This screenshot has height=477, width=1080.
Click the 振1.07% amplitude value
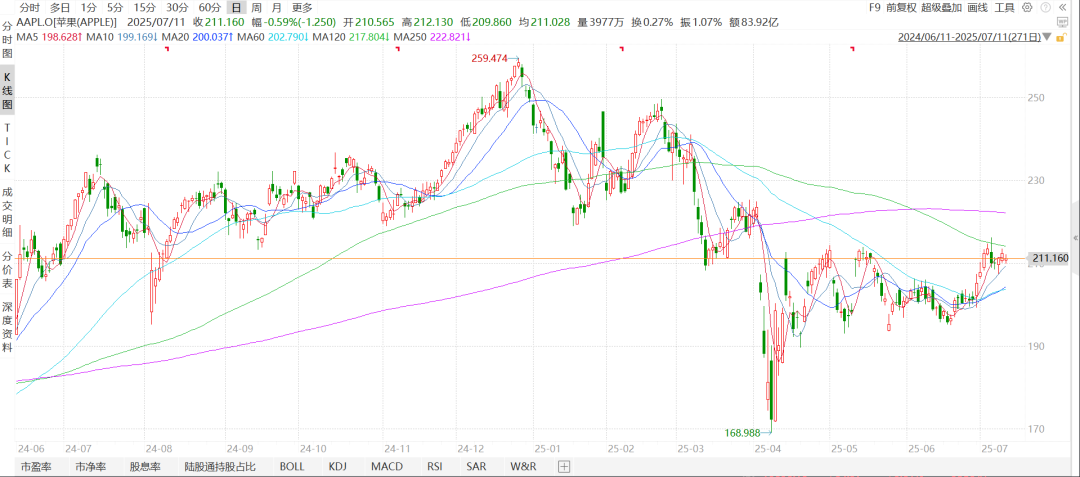point(702,22)
